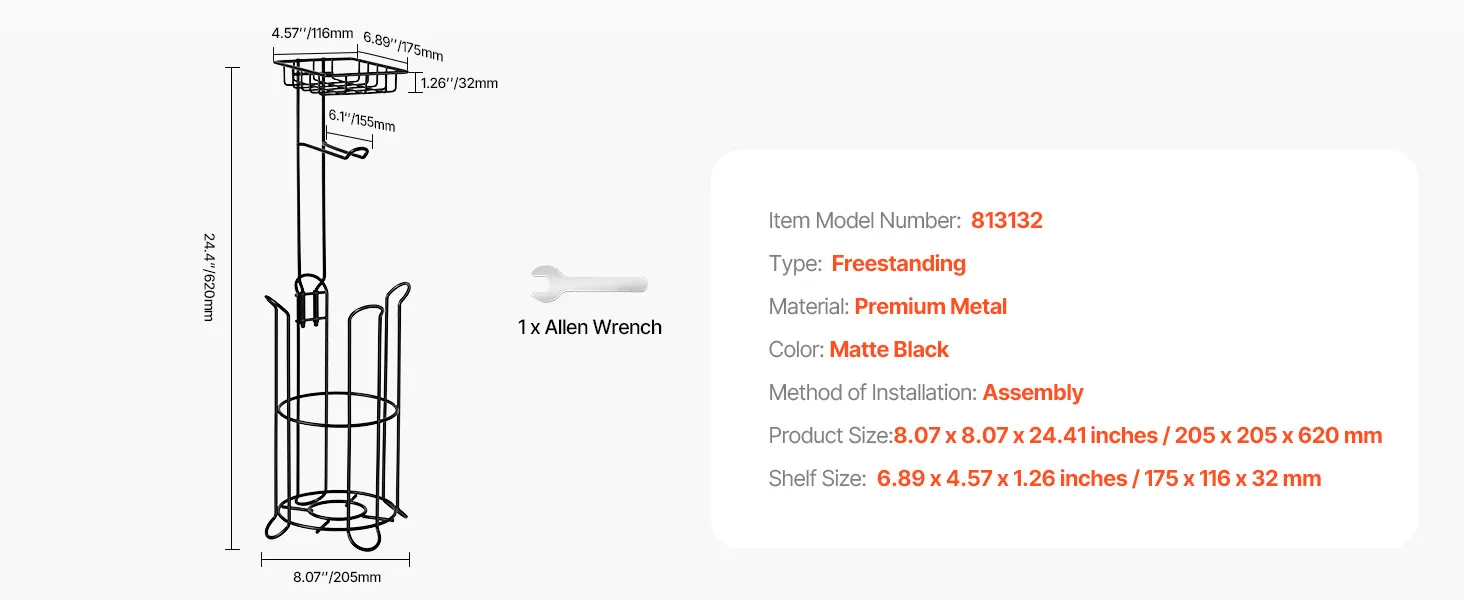Click the top shelf basket drawing
1464x600 pixels.
pos(341,77)
